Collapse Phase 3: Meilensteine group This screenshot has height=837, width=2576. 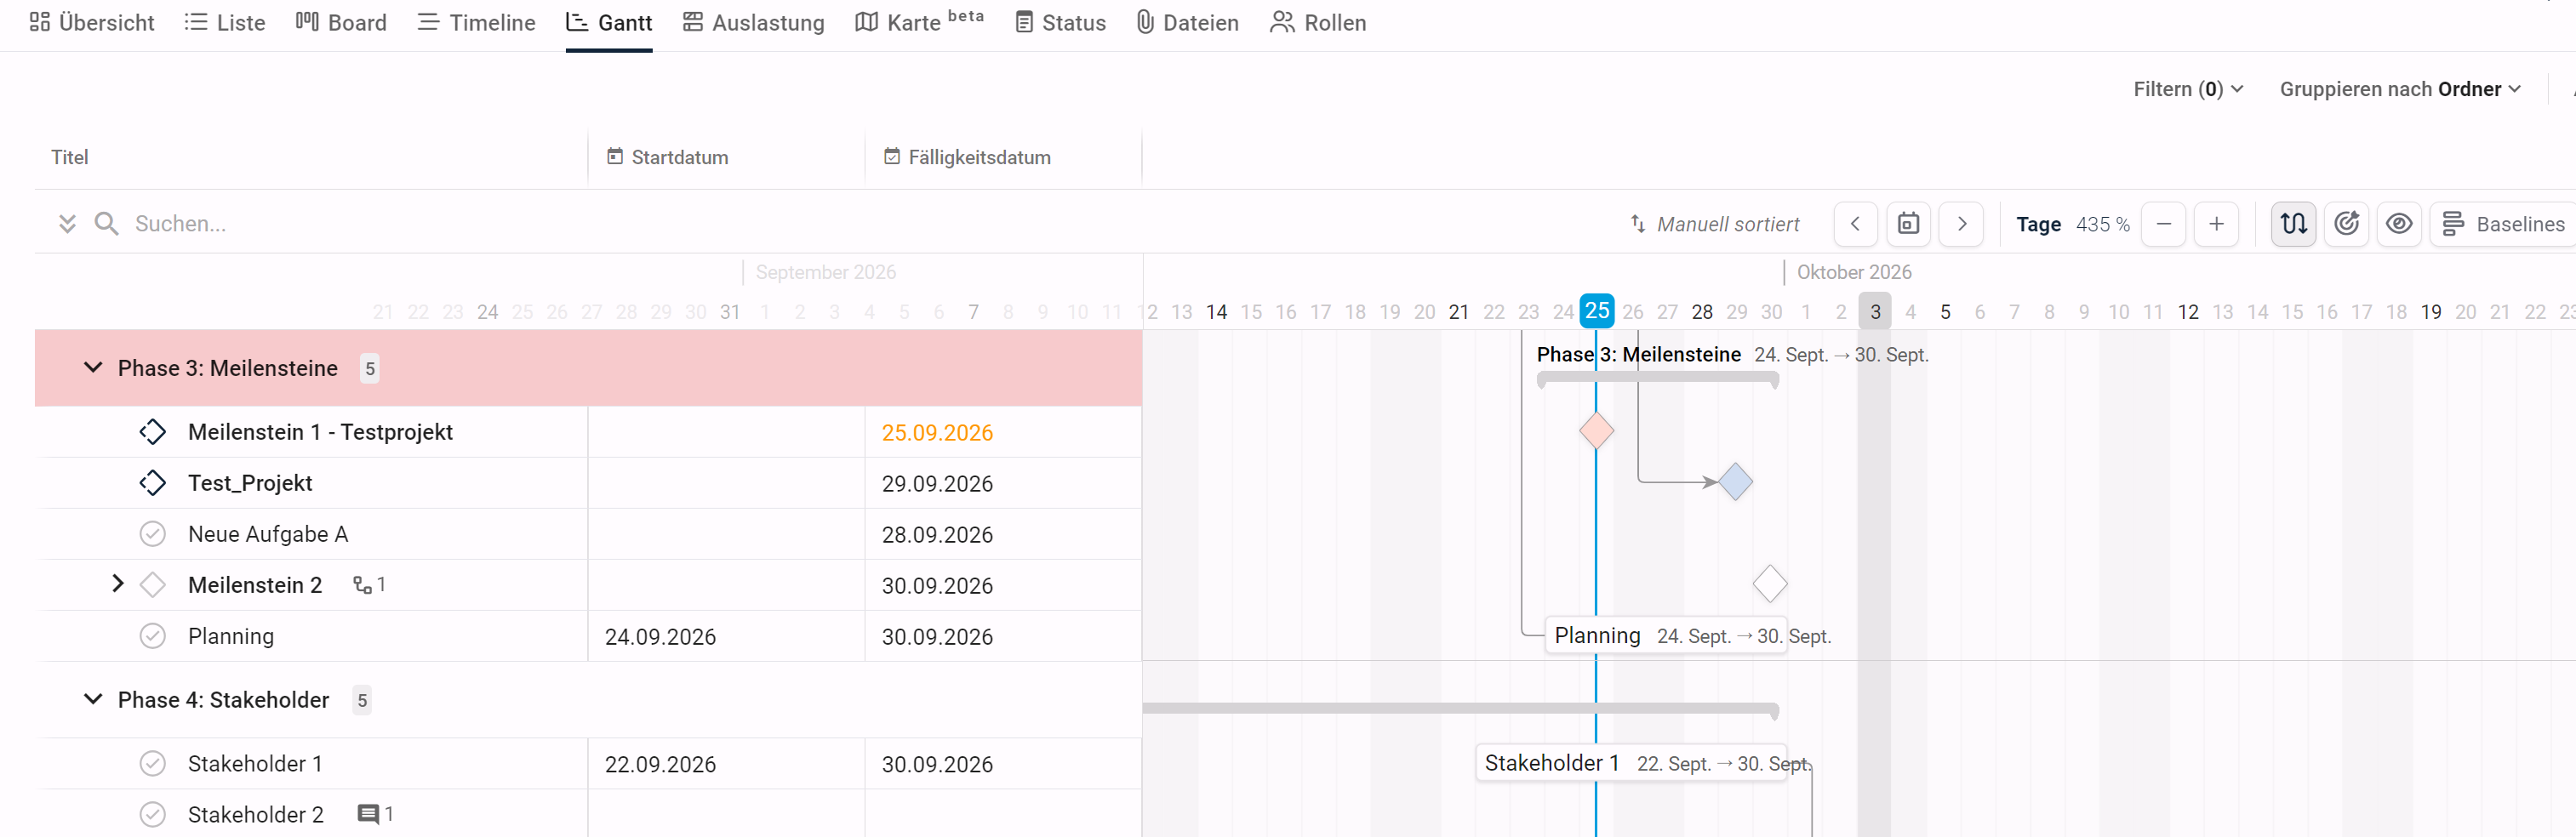click(93, 368)
